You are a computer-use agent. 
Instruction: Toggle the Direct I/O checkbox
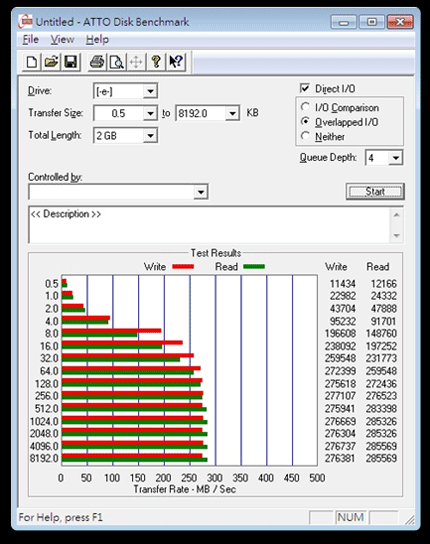click(304, 88)
